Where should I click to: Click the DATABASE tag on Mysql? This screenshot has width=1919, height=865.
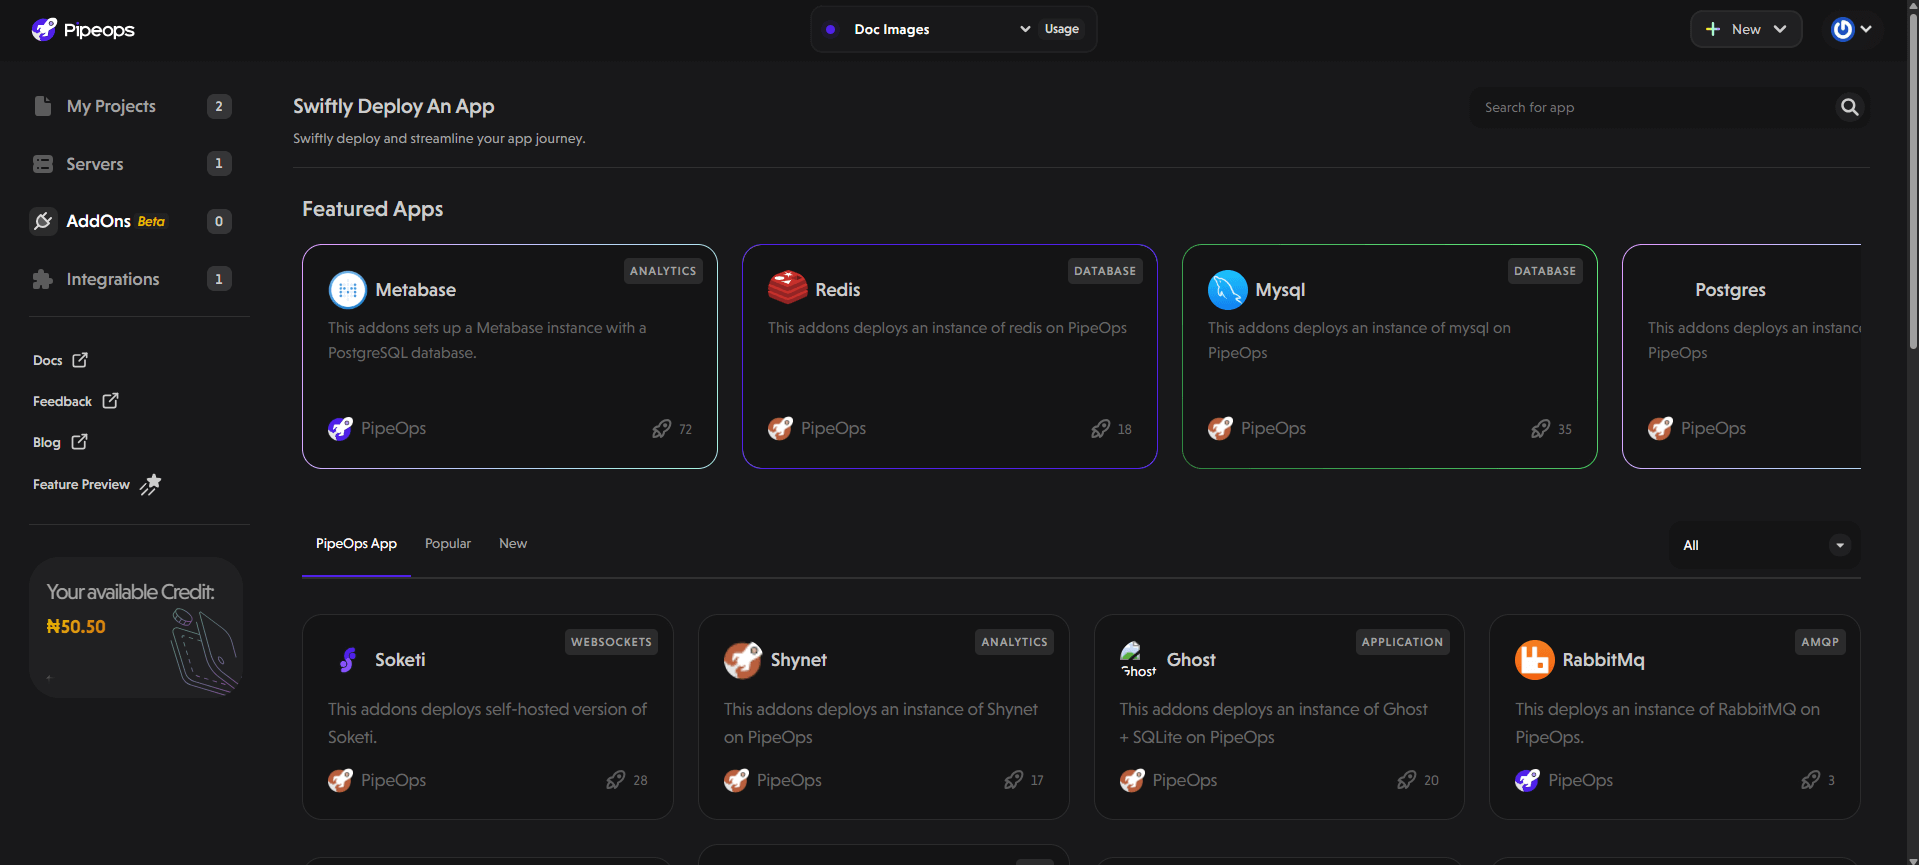point(1545,271)
